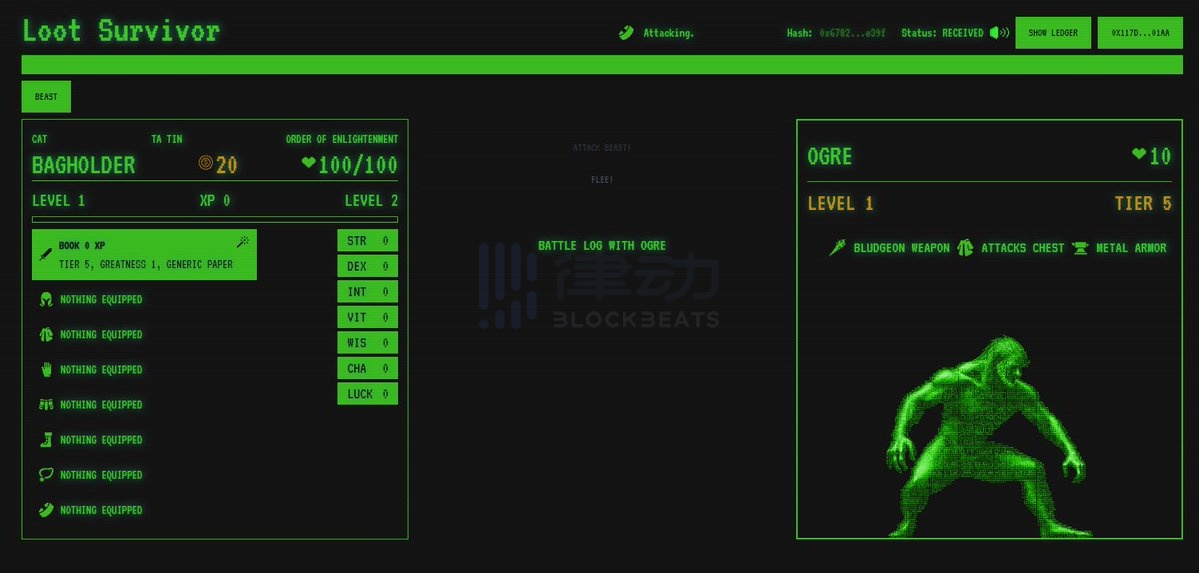Click the helmet slot icon
Screen dimensions: 1199x573
46,299
